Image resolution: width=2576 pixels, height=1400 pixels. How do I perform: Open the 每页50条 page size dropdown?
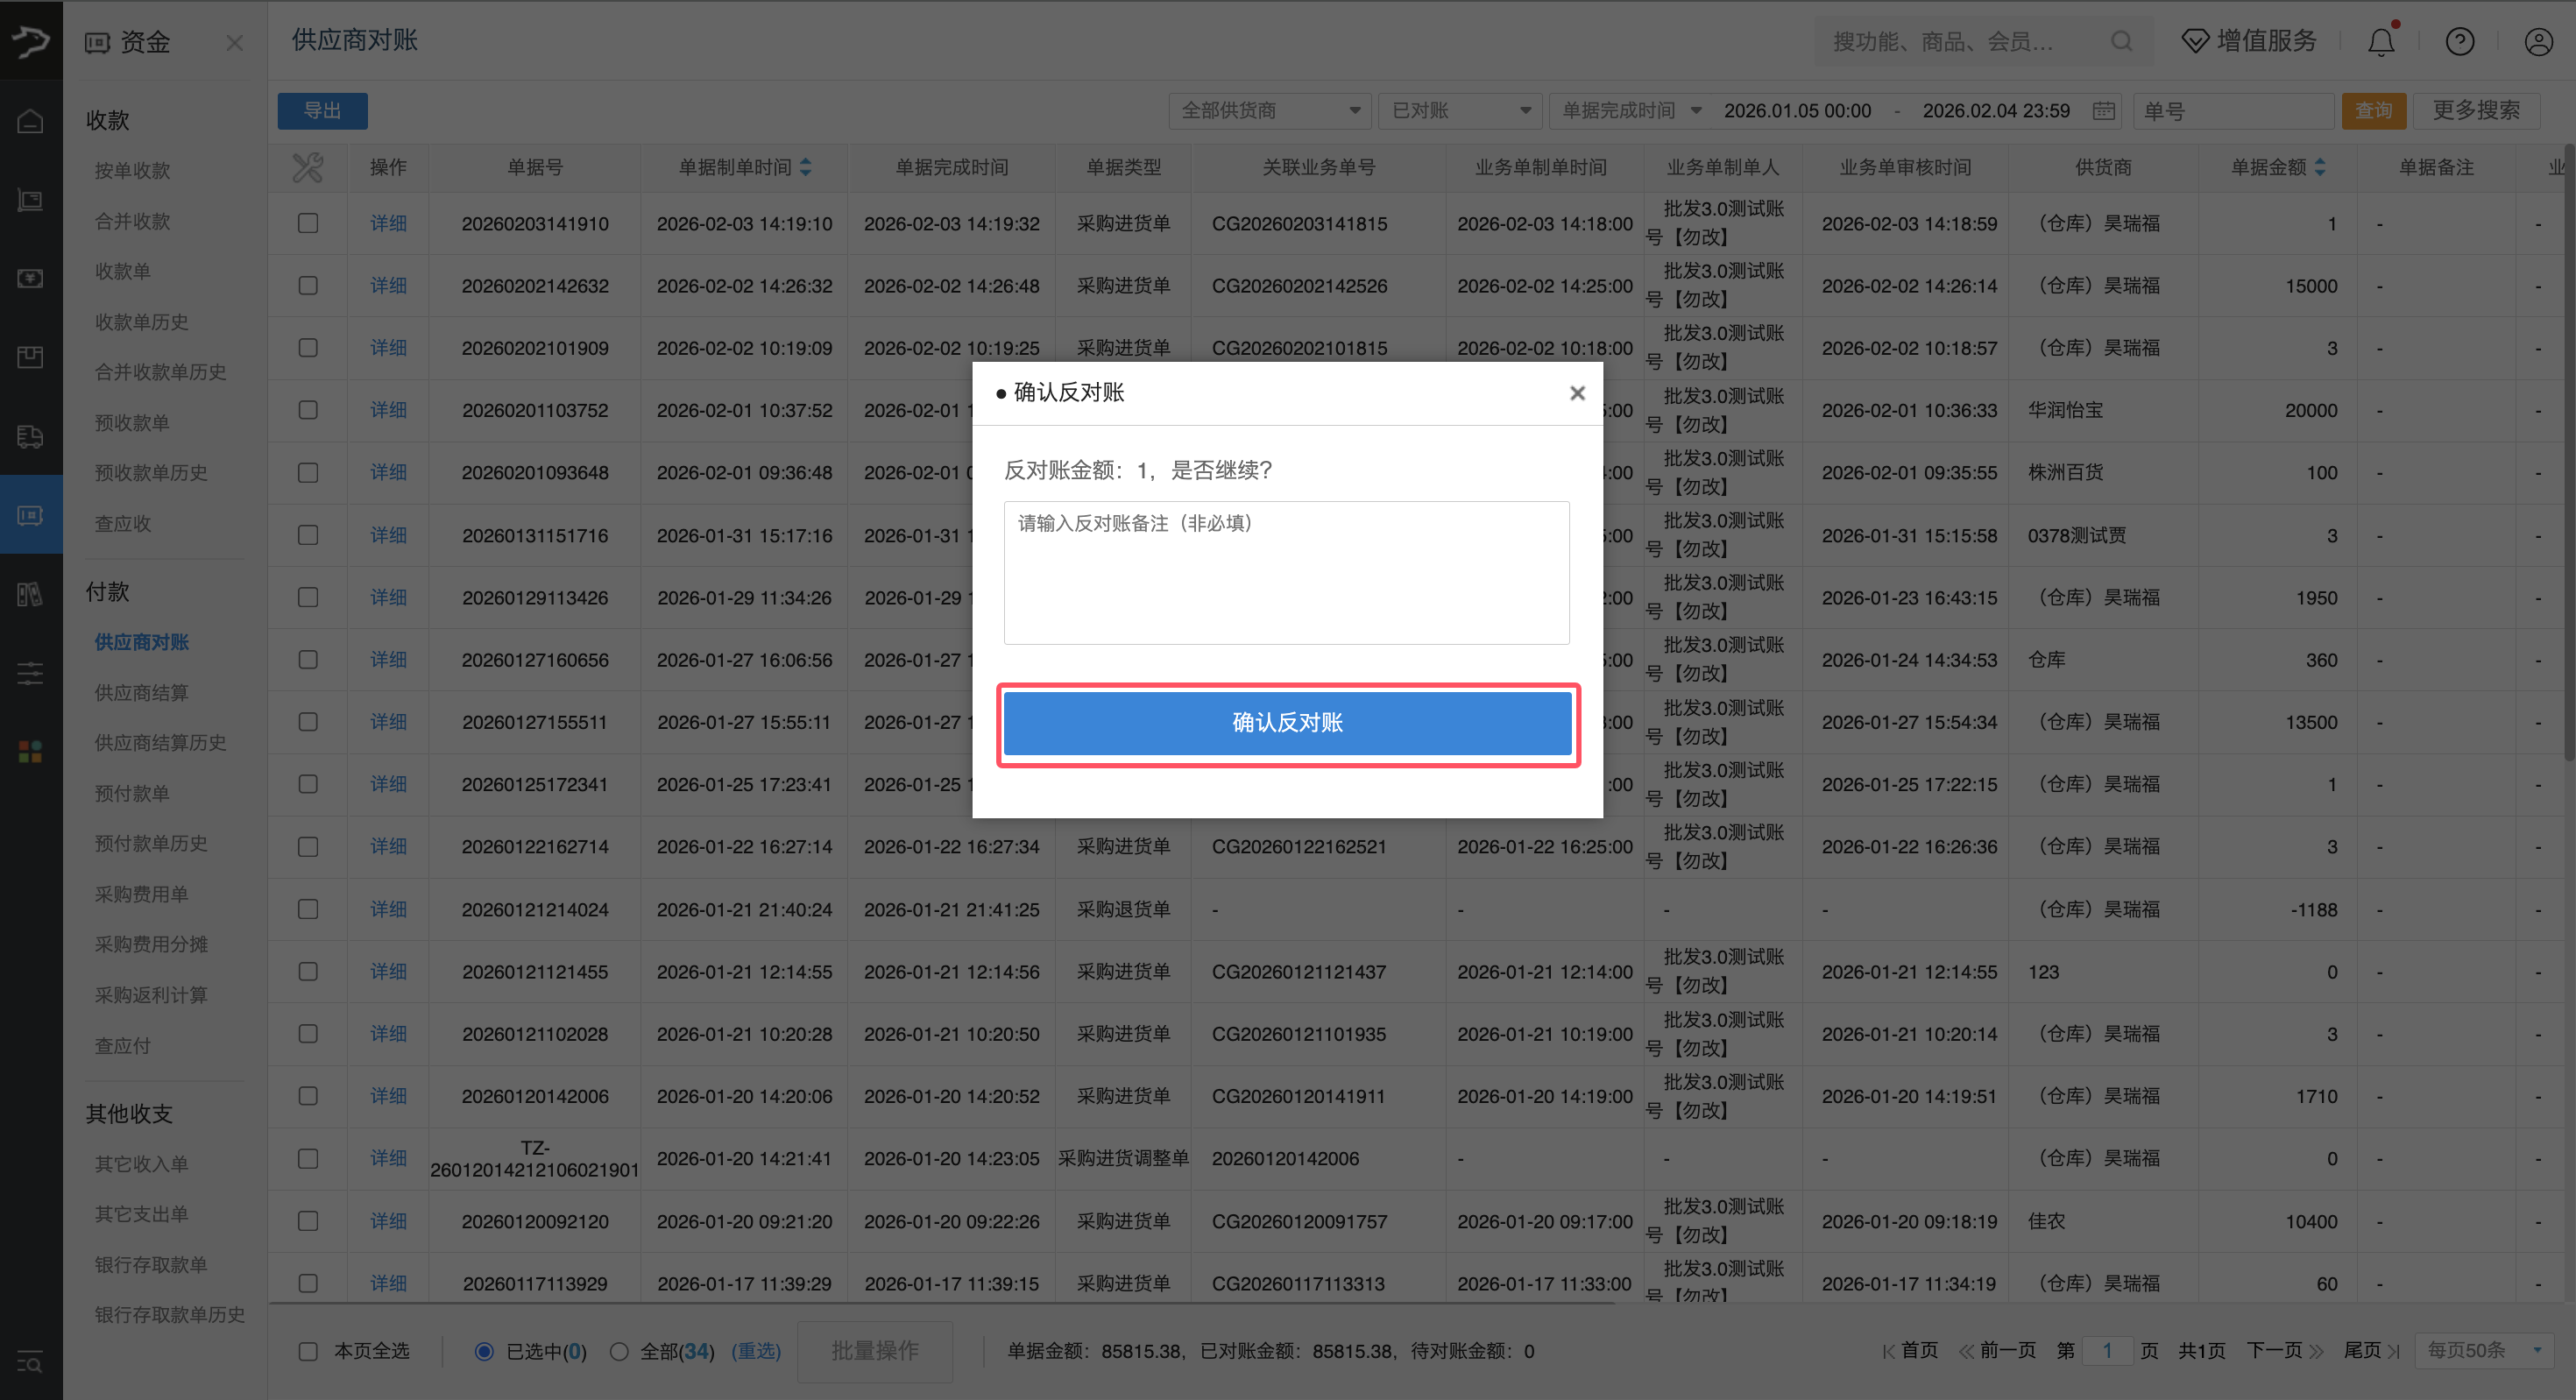point(2480,1350)
